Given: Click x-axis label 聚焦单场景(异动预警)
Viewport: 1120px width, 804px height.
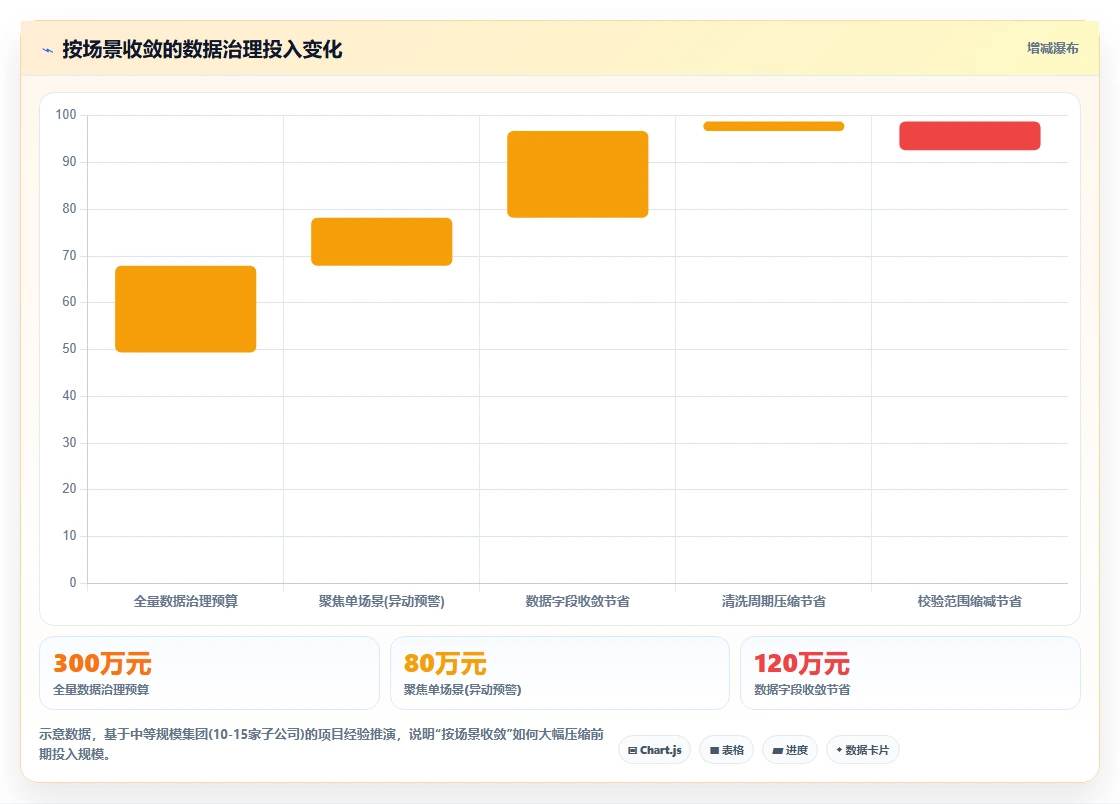Looking at the screenshot, I should tap(381, 601).
